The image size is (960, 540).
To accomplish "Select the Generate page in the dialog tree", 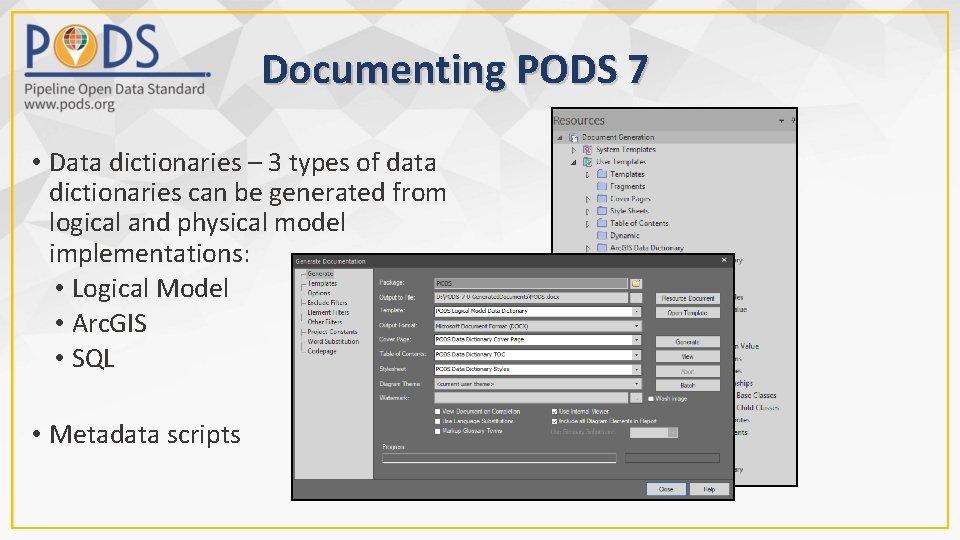I will [320, 274].
